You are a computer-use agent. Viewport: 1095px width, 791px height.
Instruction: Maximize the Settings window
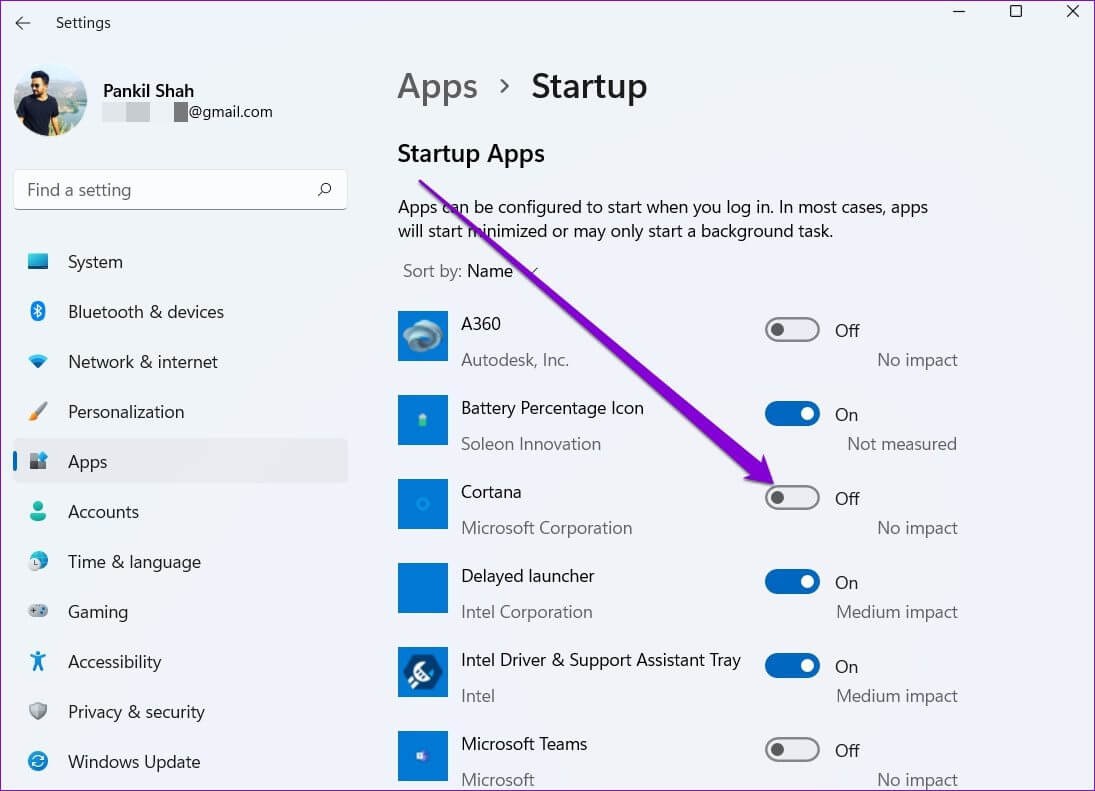pos(1015,11)
